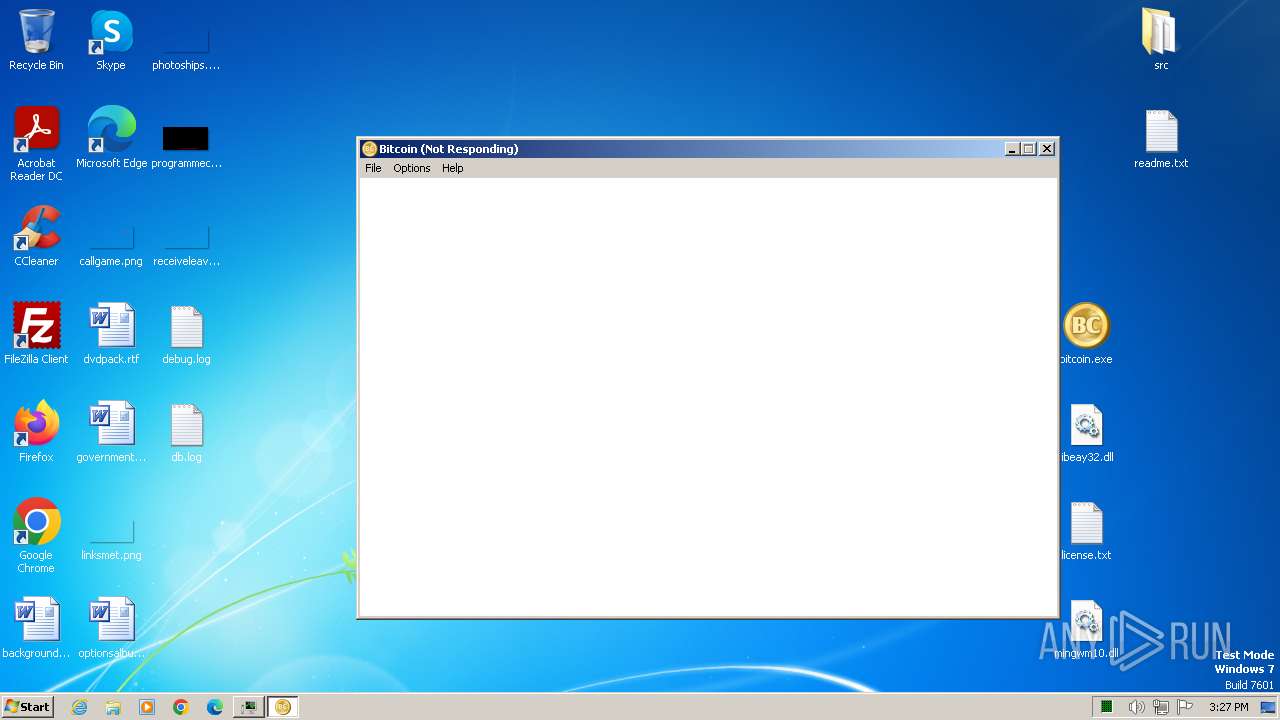
Task: Select the Google Chrome desktop shortcut
Action: click(x=36, y=536)
